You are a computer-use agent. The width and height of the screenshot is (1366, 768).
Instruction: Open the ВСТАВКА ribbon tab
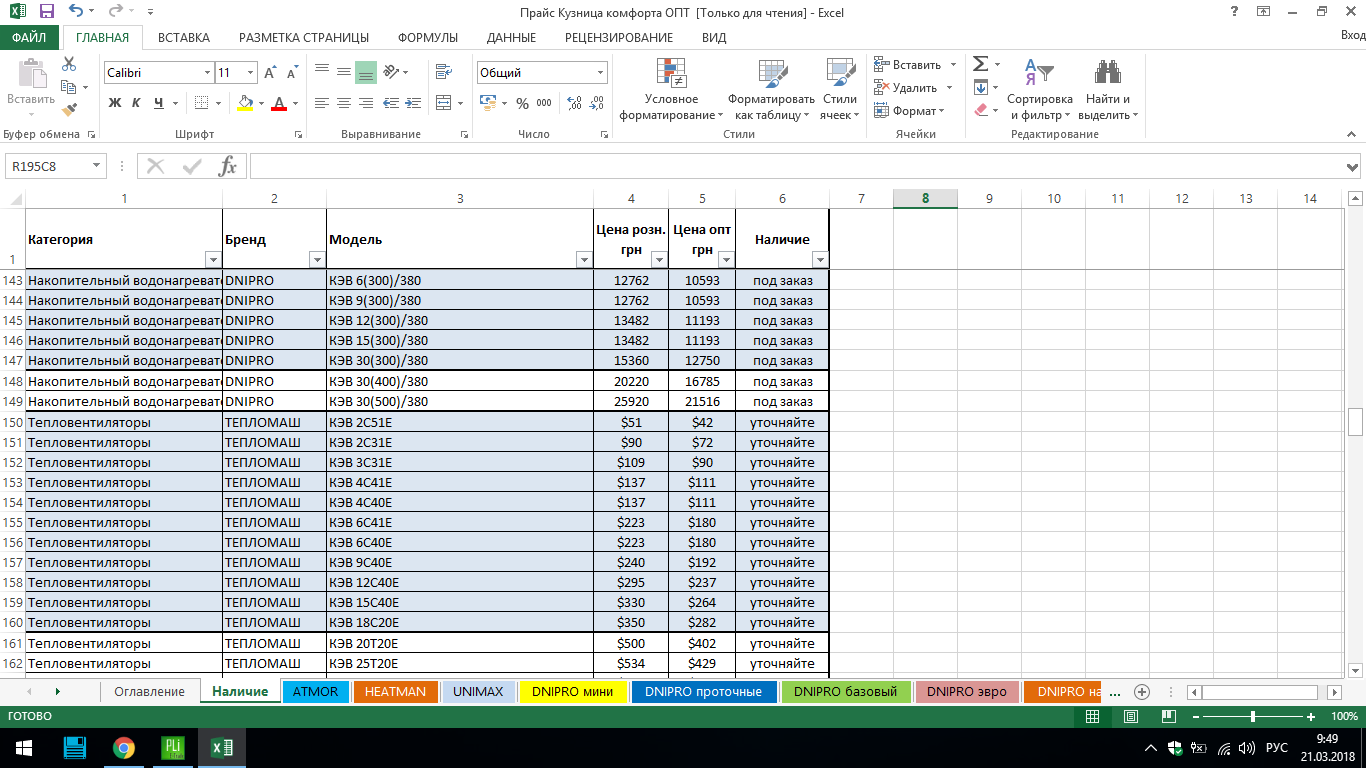(184, 38)
